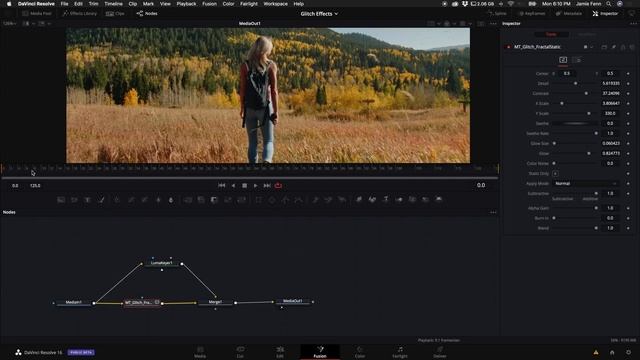Toggle the Media Pool panel
640x360 pixels.
click(x=37, y=13)
